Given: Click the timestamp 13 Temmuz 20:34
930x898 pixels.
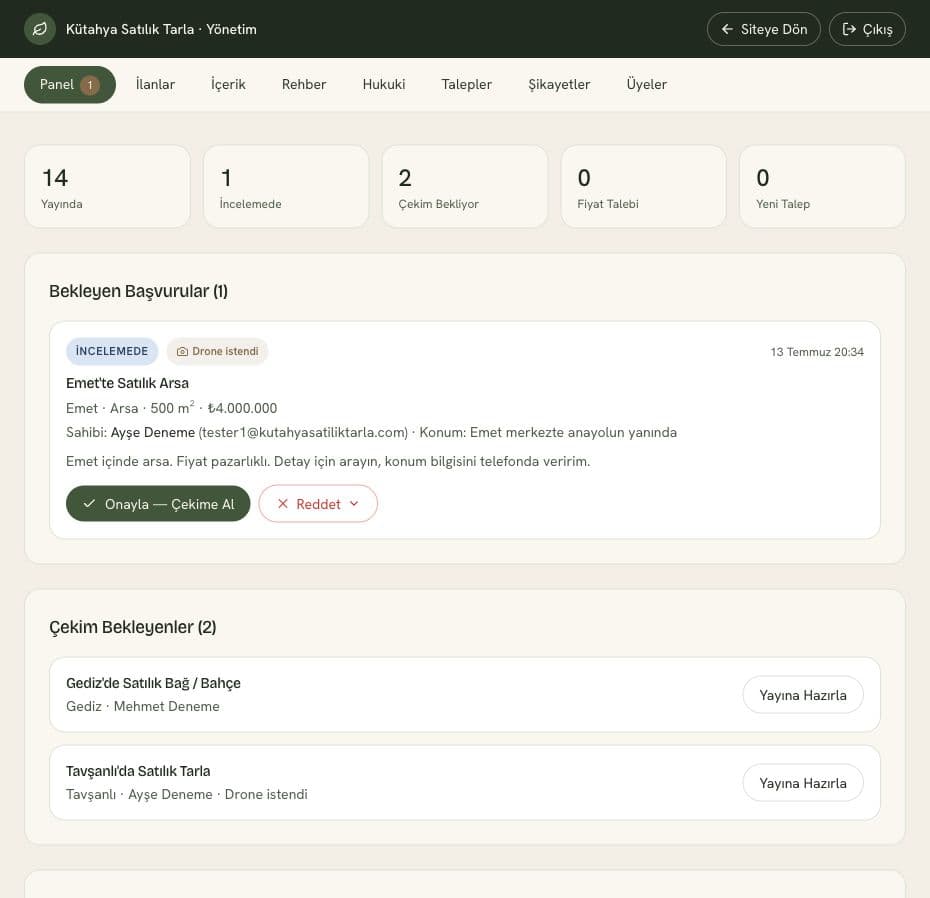Looking at the screenshot, I should click(817, 352).
